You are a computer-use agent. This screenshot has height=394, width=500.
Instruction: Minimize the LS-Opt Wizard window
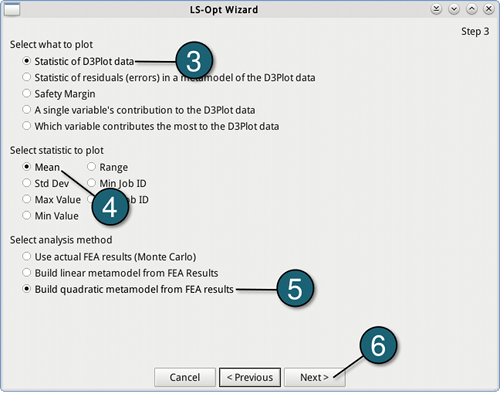pos(454,9)
